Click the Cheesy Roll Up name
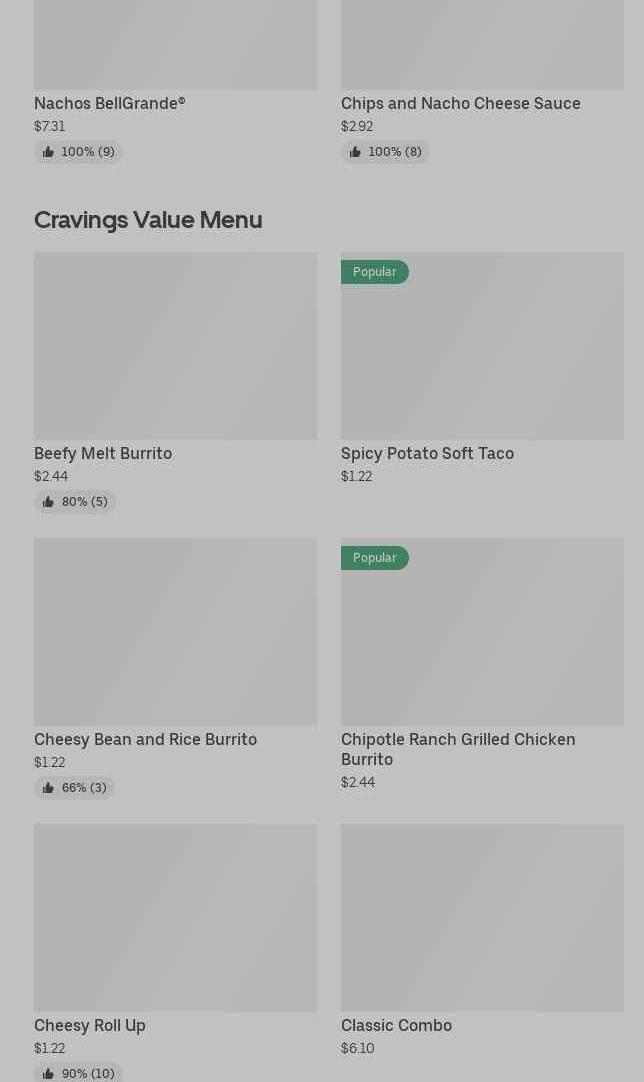Image resolution: width=644 pixels, height=1082 pixels. point(90,1025)
